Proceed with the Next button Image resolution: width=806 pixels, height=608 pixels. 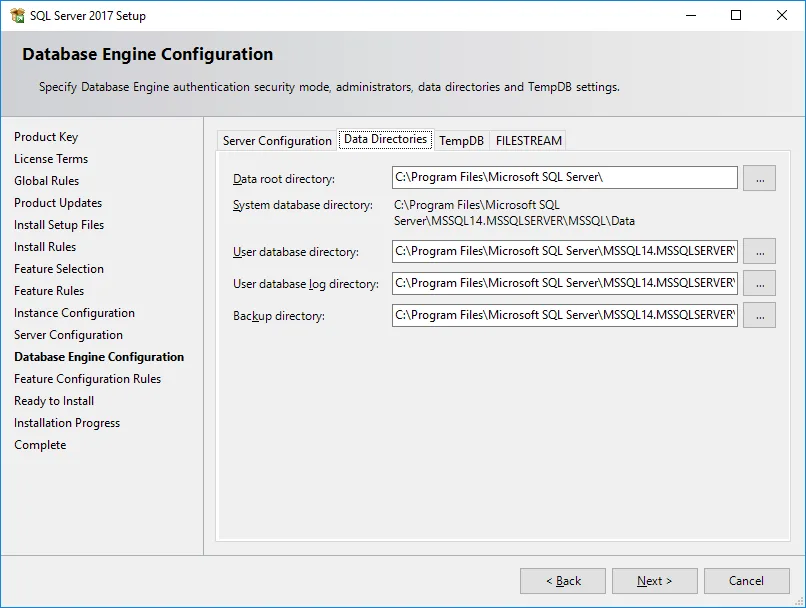click(654, 581)
